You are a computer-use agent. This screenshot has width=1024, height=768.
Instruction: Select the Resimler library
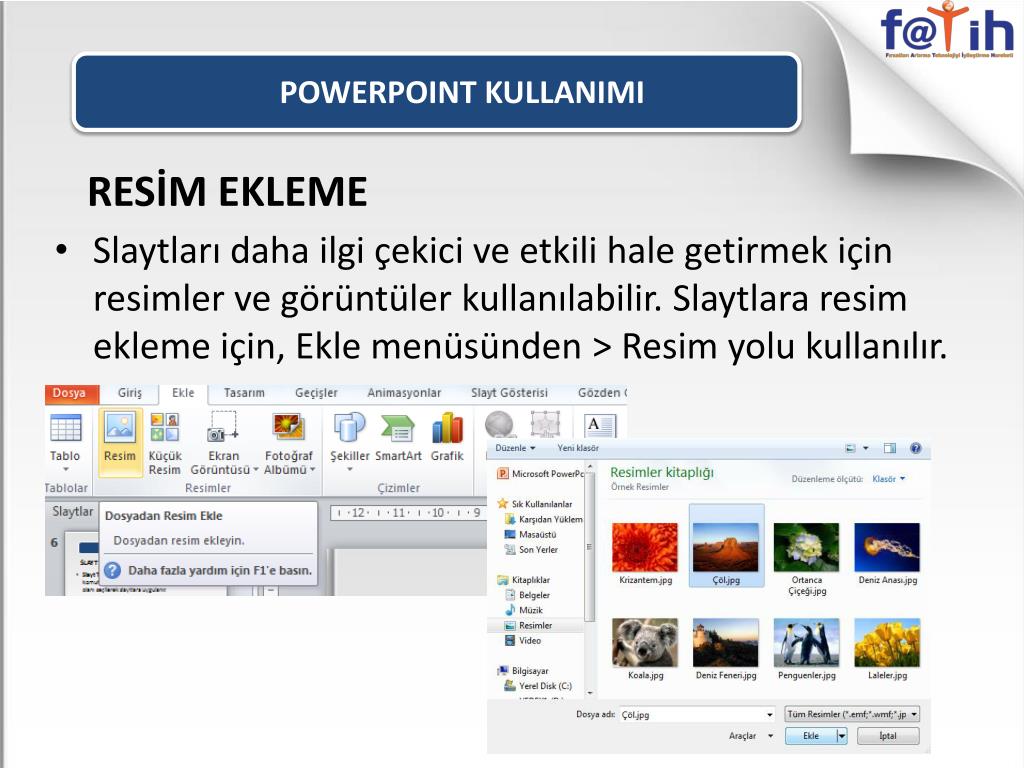click(x=528, y=626)
